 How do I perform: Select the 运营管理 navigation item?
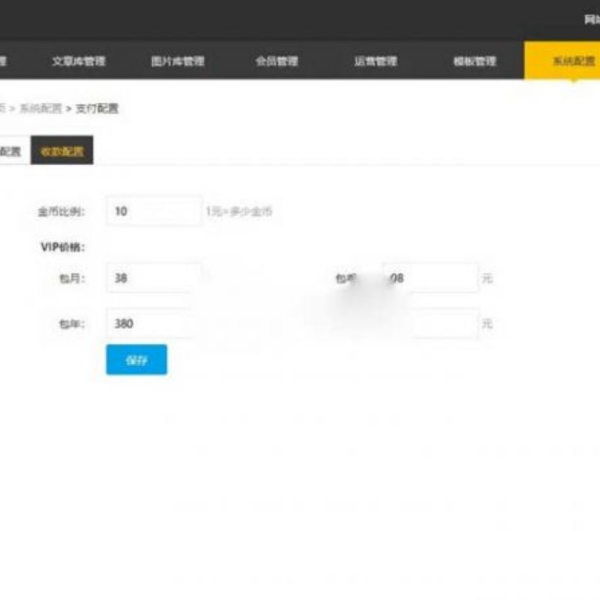click(x=375, y=61)
